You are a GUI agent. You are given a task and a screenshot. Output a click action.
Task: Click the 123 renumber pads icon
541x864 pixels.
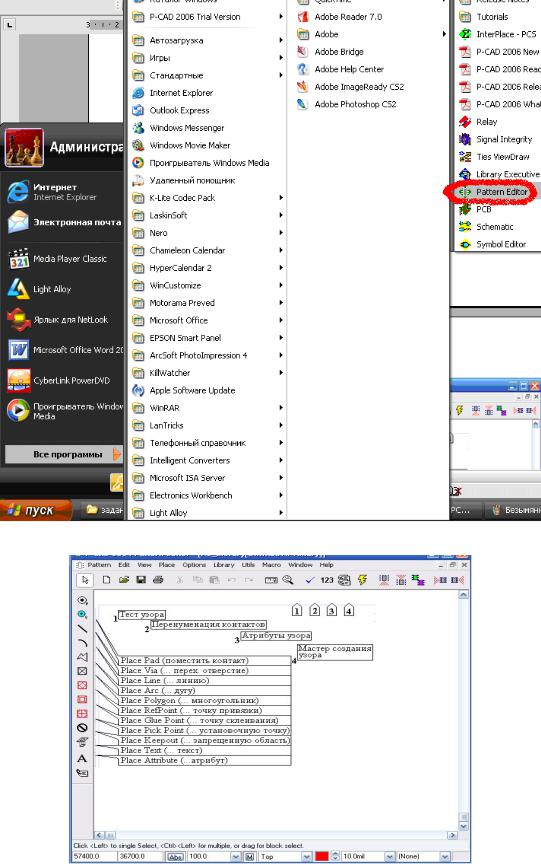[x=327, y=580]
